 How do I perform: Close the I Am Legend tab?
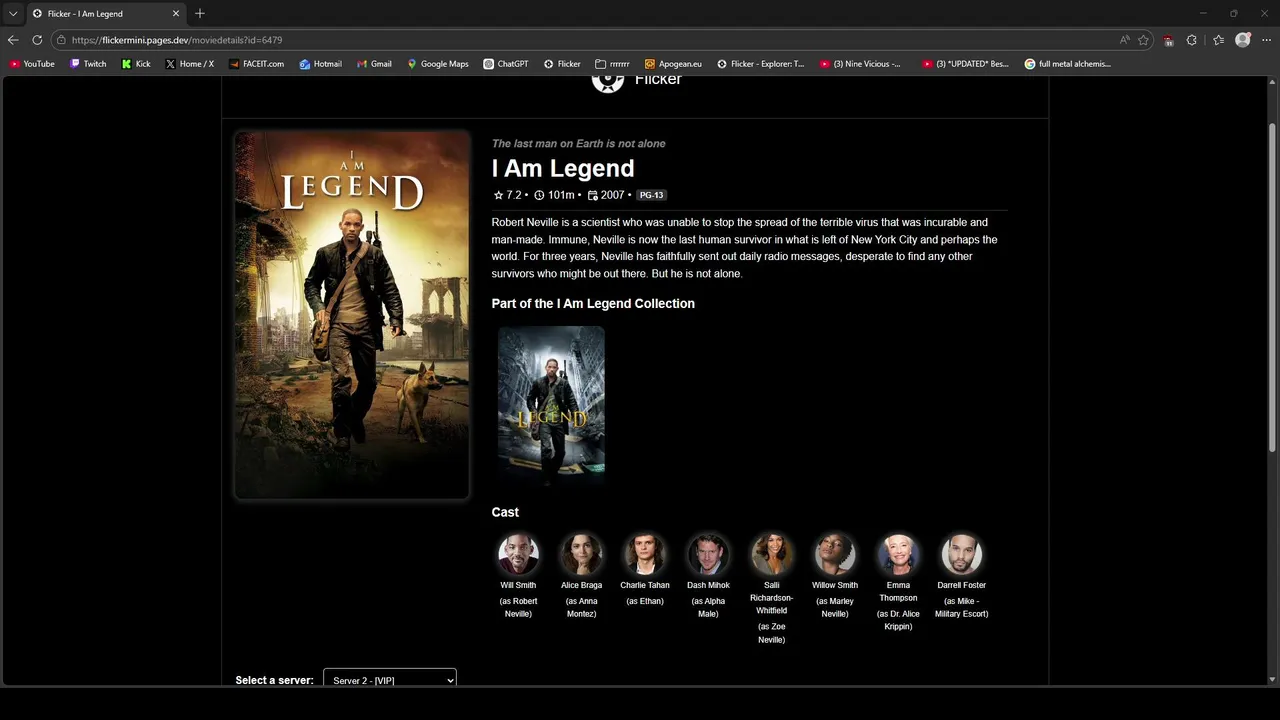[x=176, y=14]
